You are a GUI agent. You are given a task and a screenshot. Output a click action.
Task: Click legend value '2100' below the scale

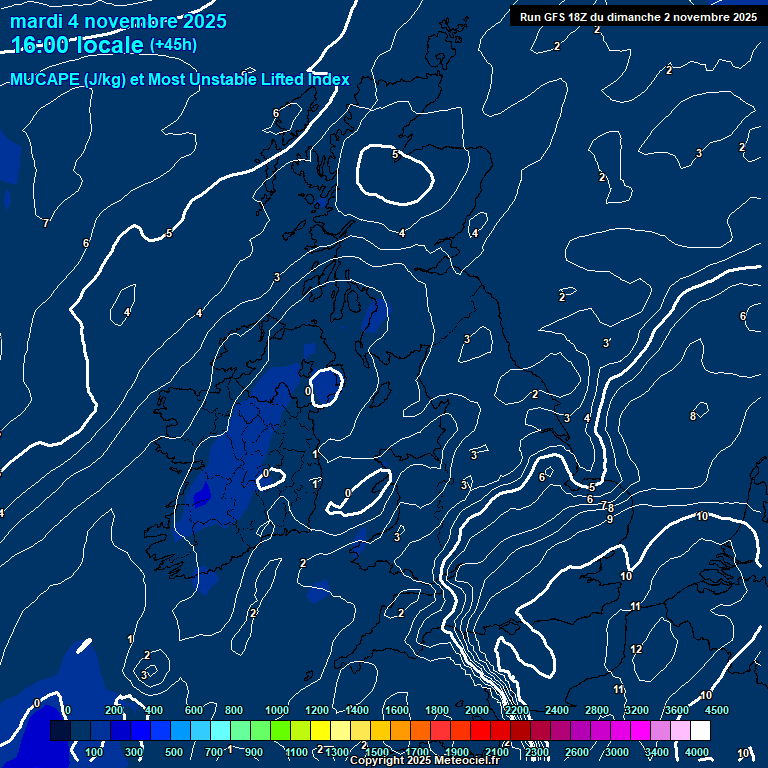click(497, 752)
